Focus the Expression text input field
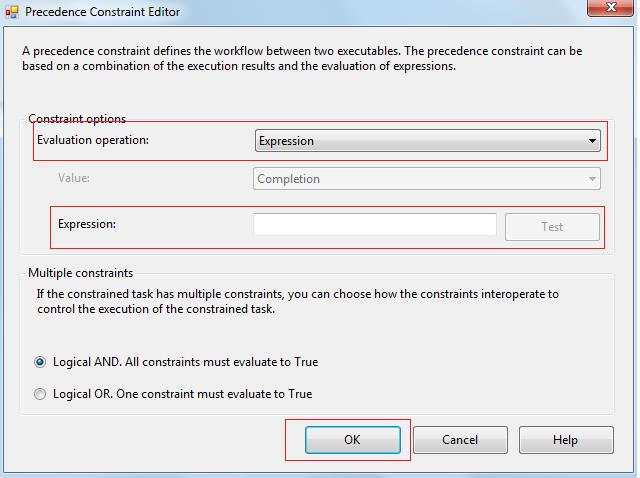 (x=375, y=225)
